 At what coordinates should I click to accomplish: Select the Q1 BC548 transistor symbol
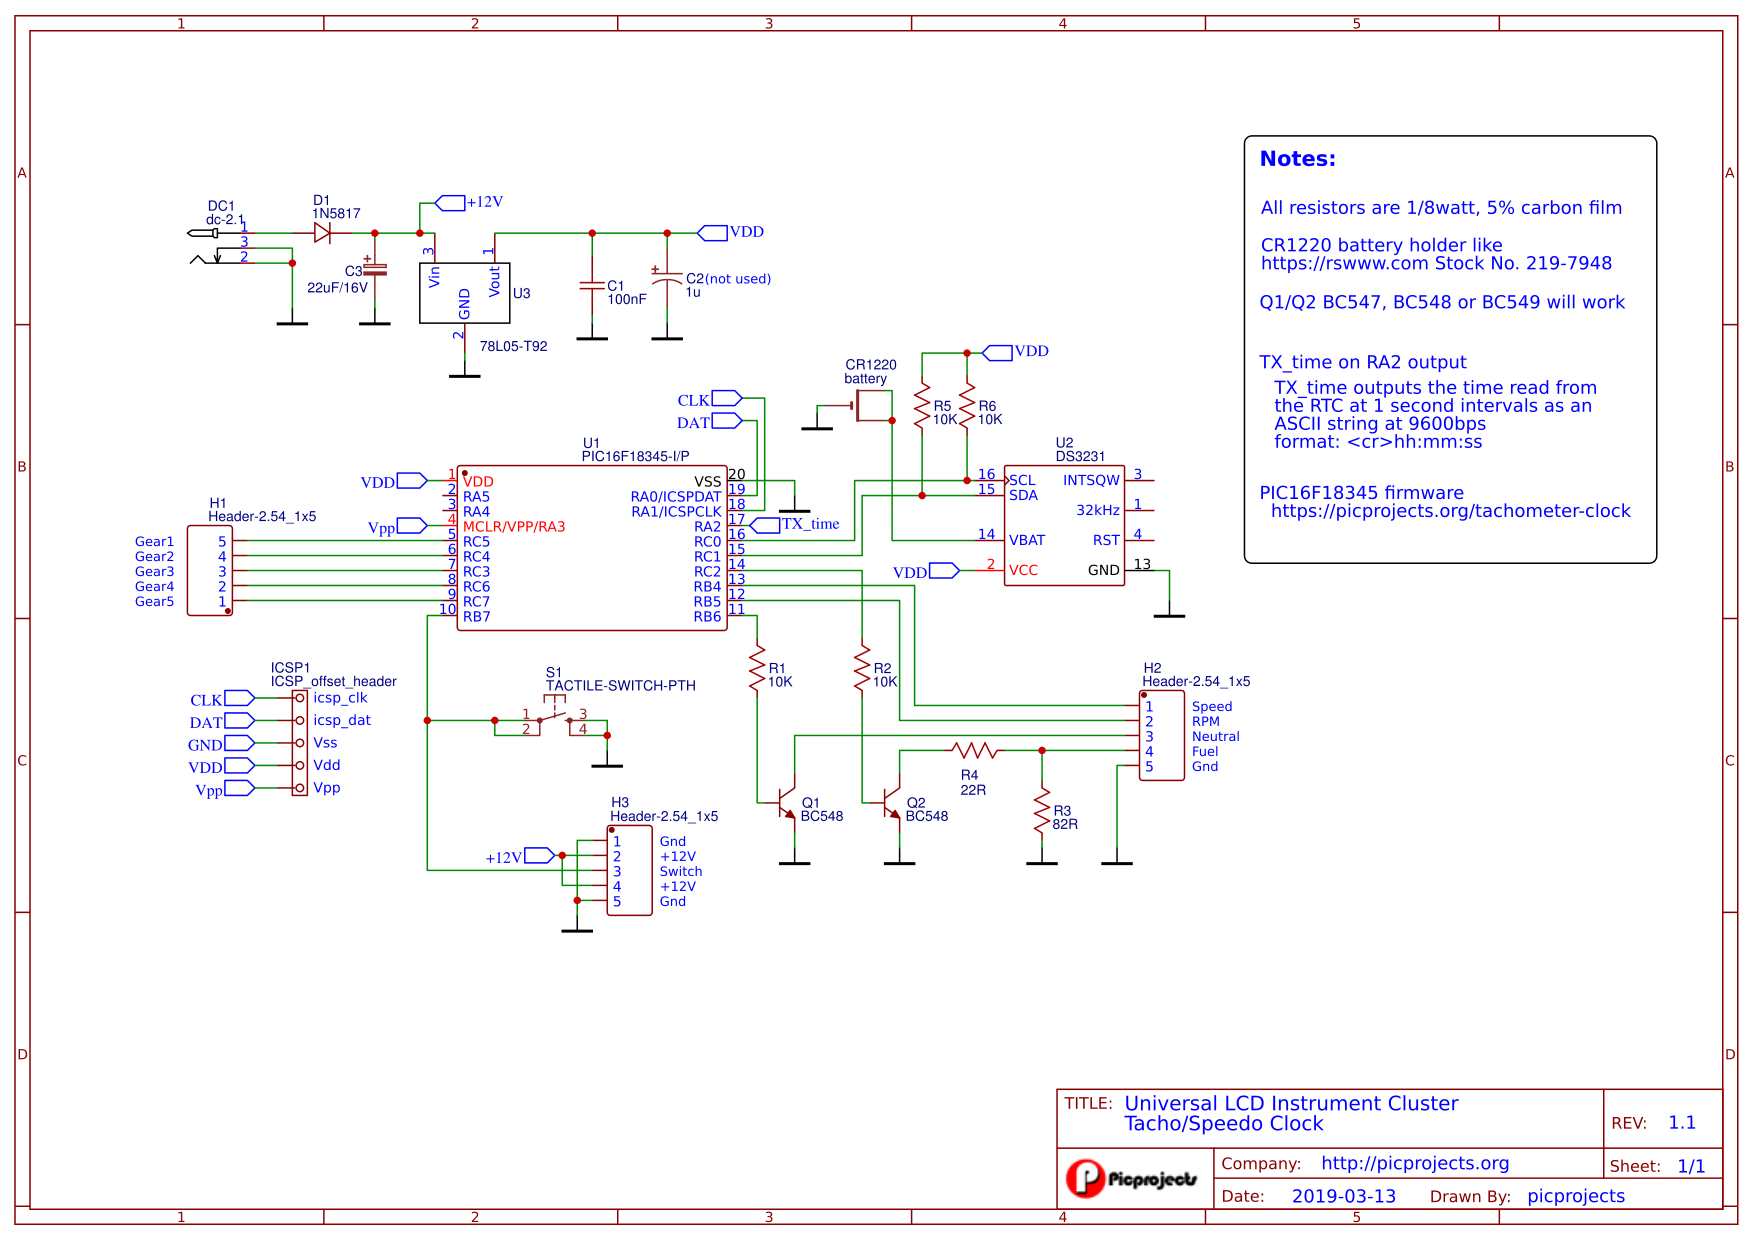[x=788, y=802]
